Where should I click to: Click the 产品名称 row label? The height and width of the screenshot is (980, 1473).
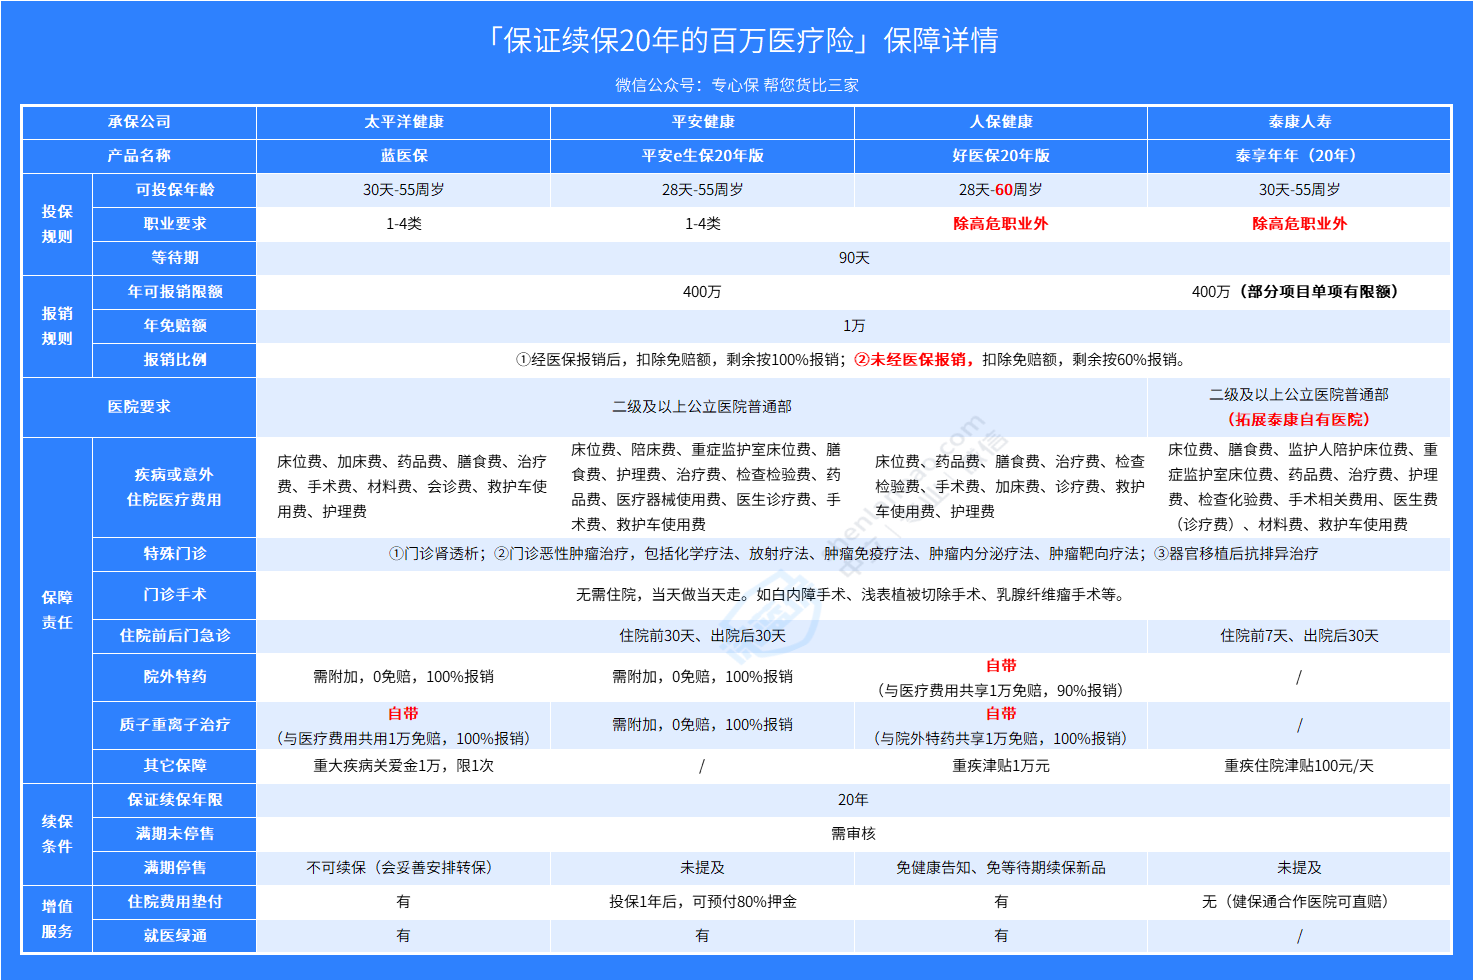(139, 156)
